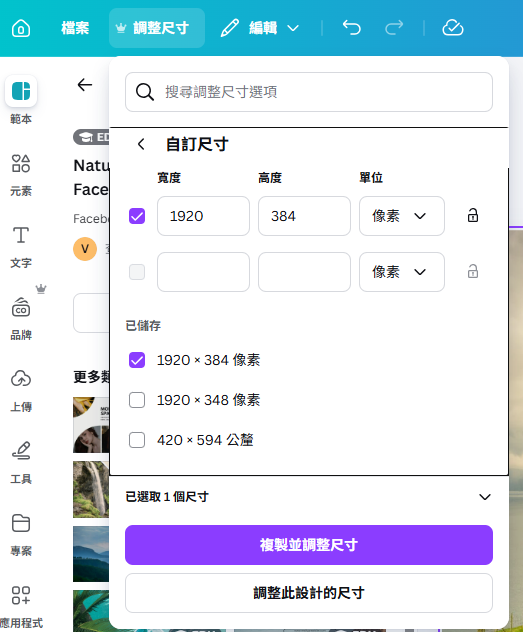
Task: Open the 品牌 brand panel
Action: point(21,319)
